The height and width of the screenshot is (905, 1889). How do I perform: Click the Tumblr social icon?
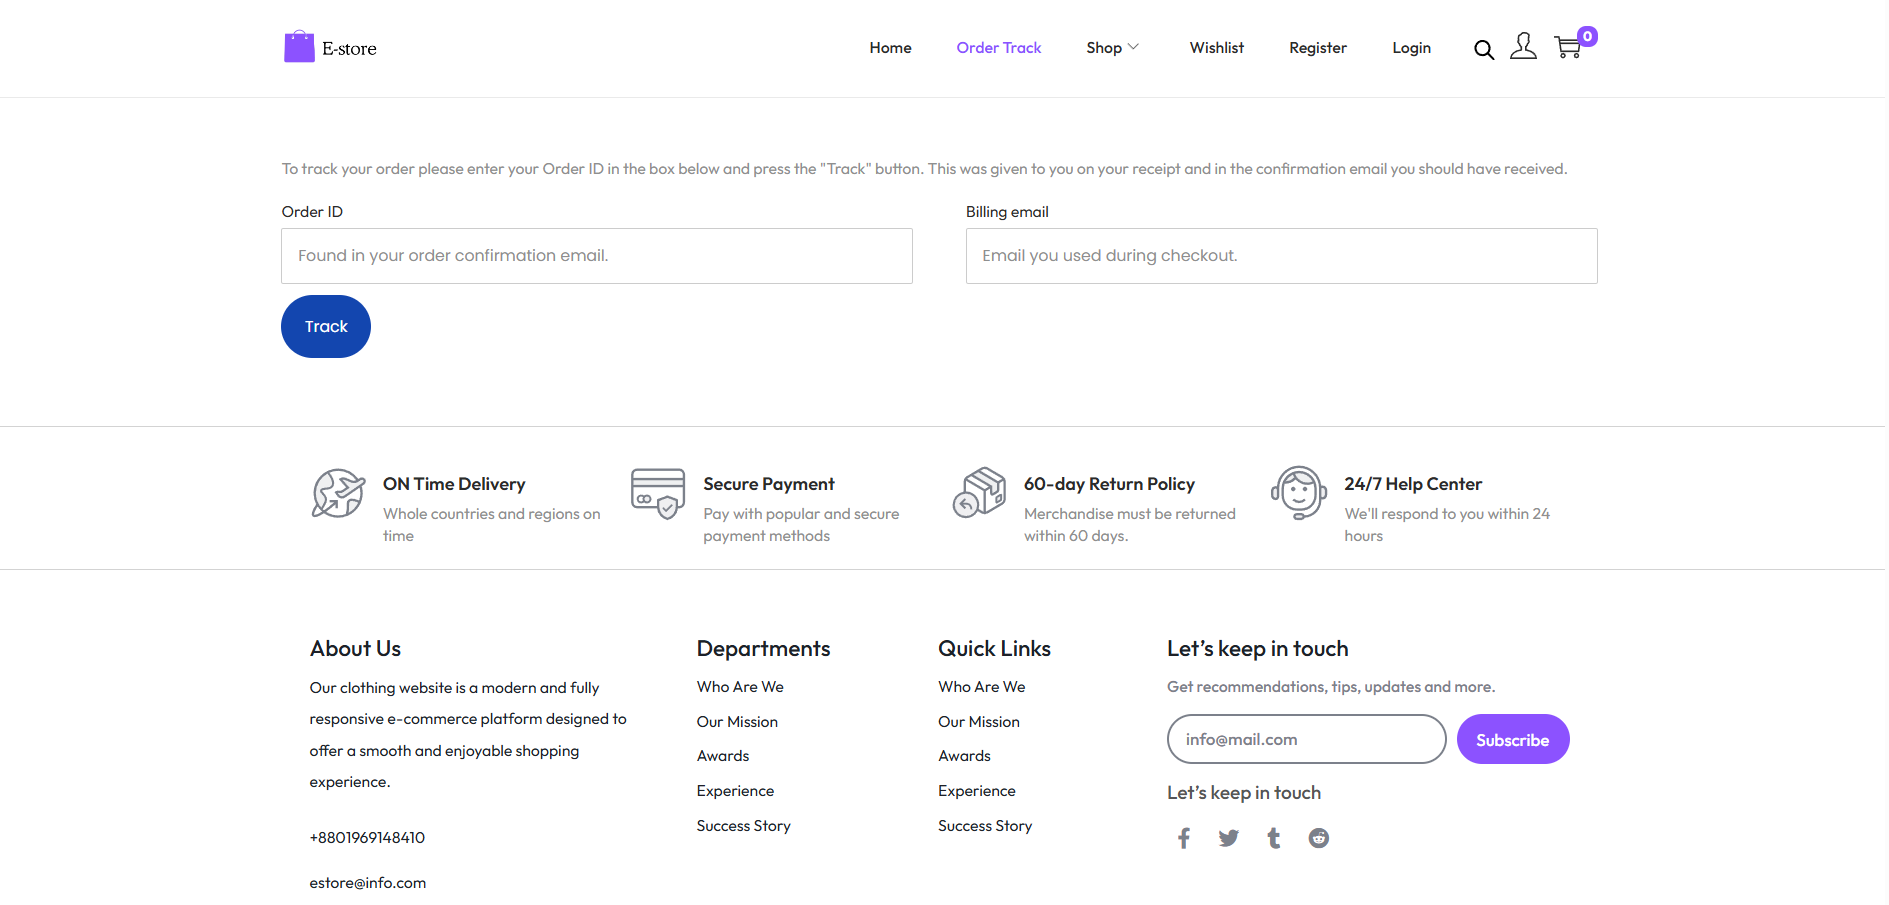coord(1274,838)
